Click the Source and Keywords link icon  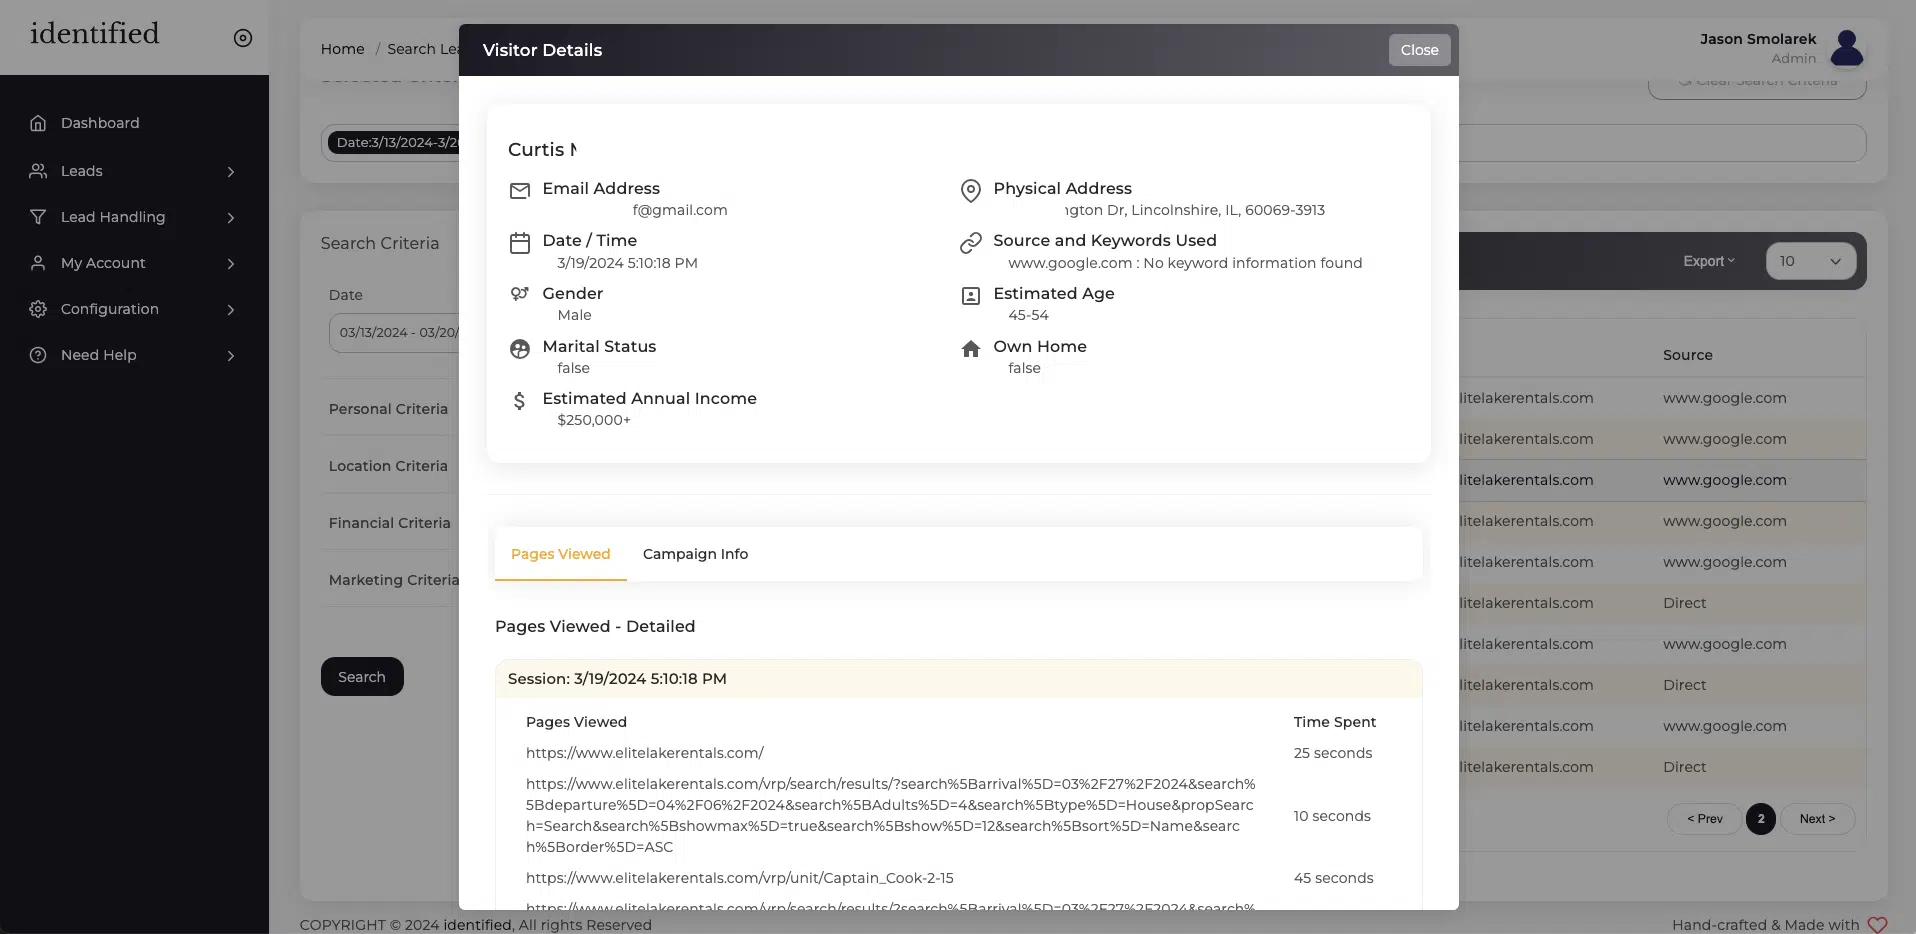[970, 243]
